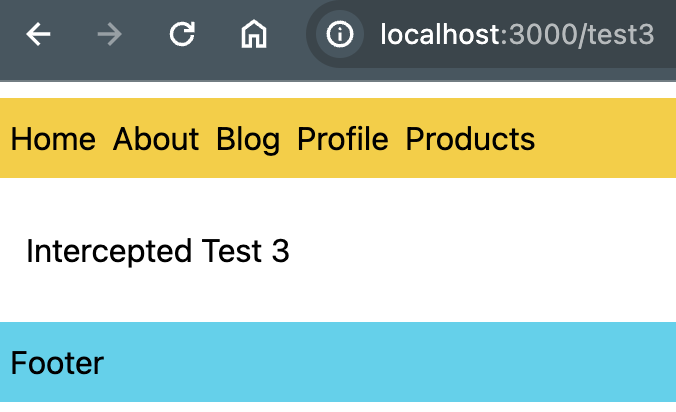The image size is (676, 412).
Task: Click the Footer label
Action: click(x=57, y=363)
